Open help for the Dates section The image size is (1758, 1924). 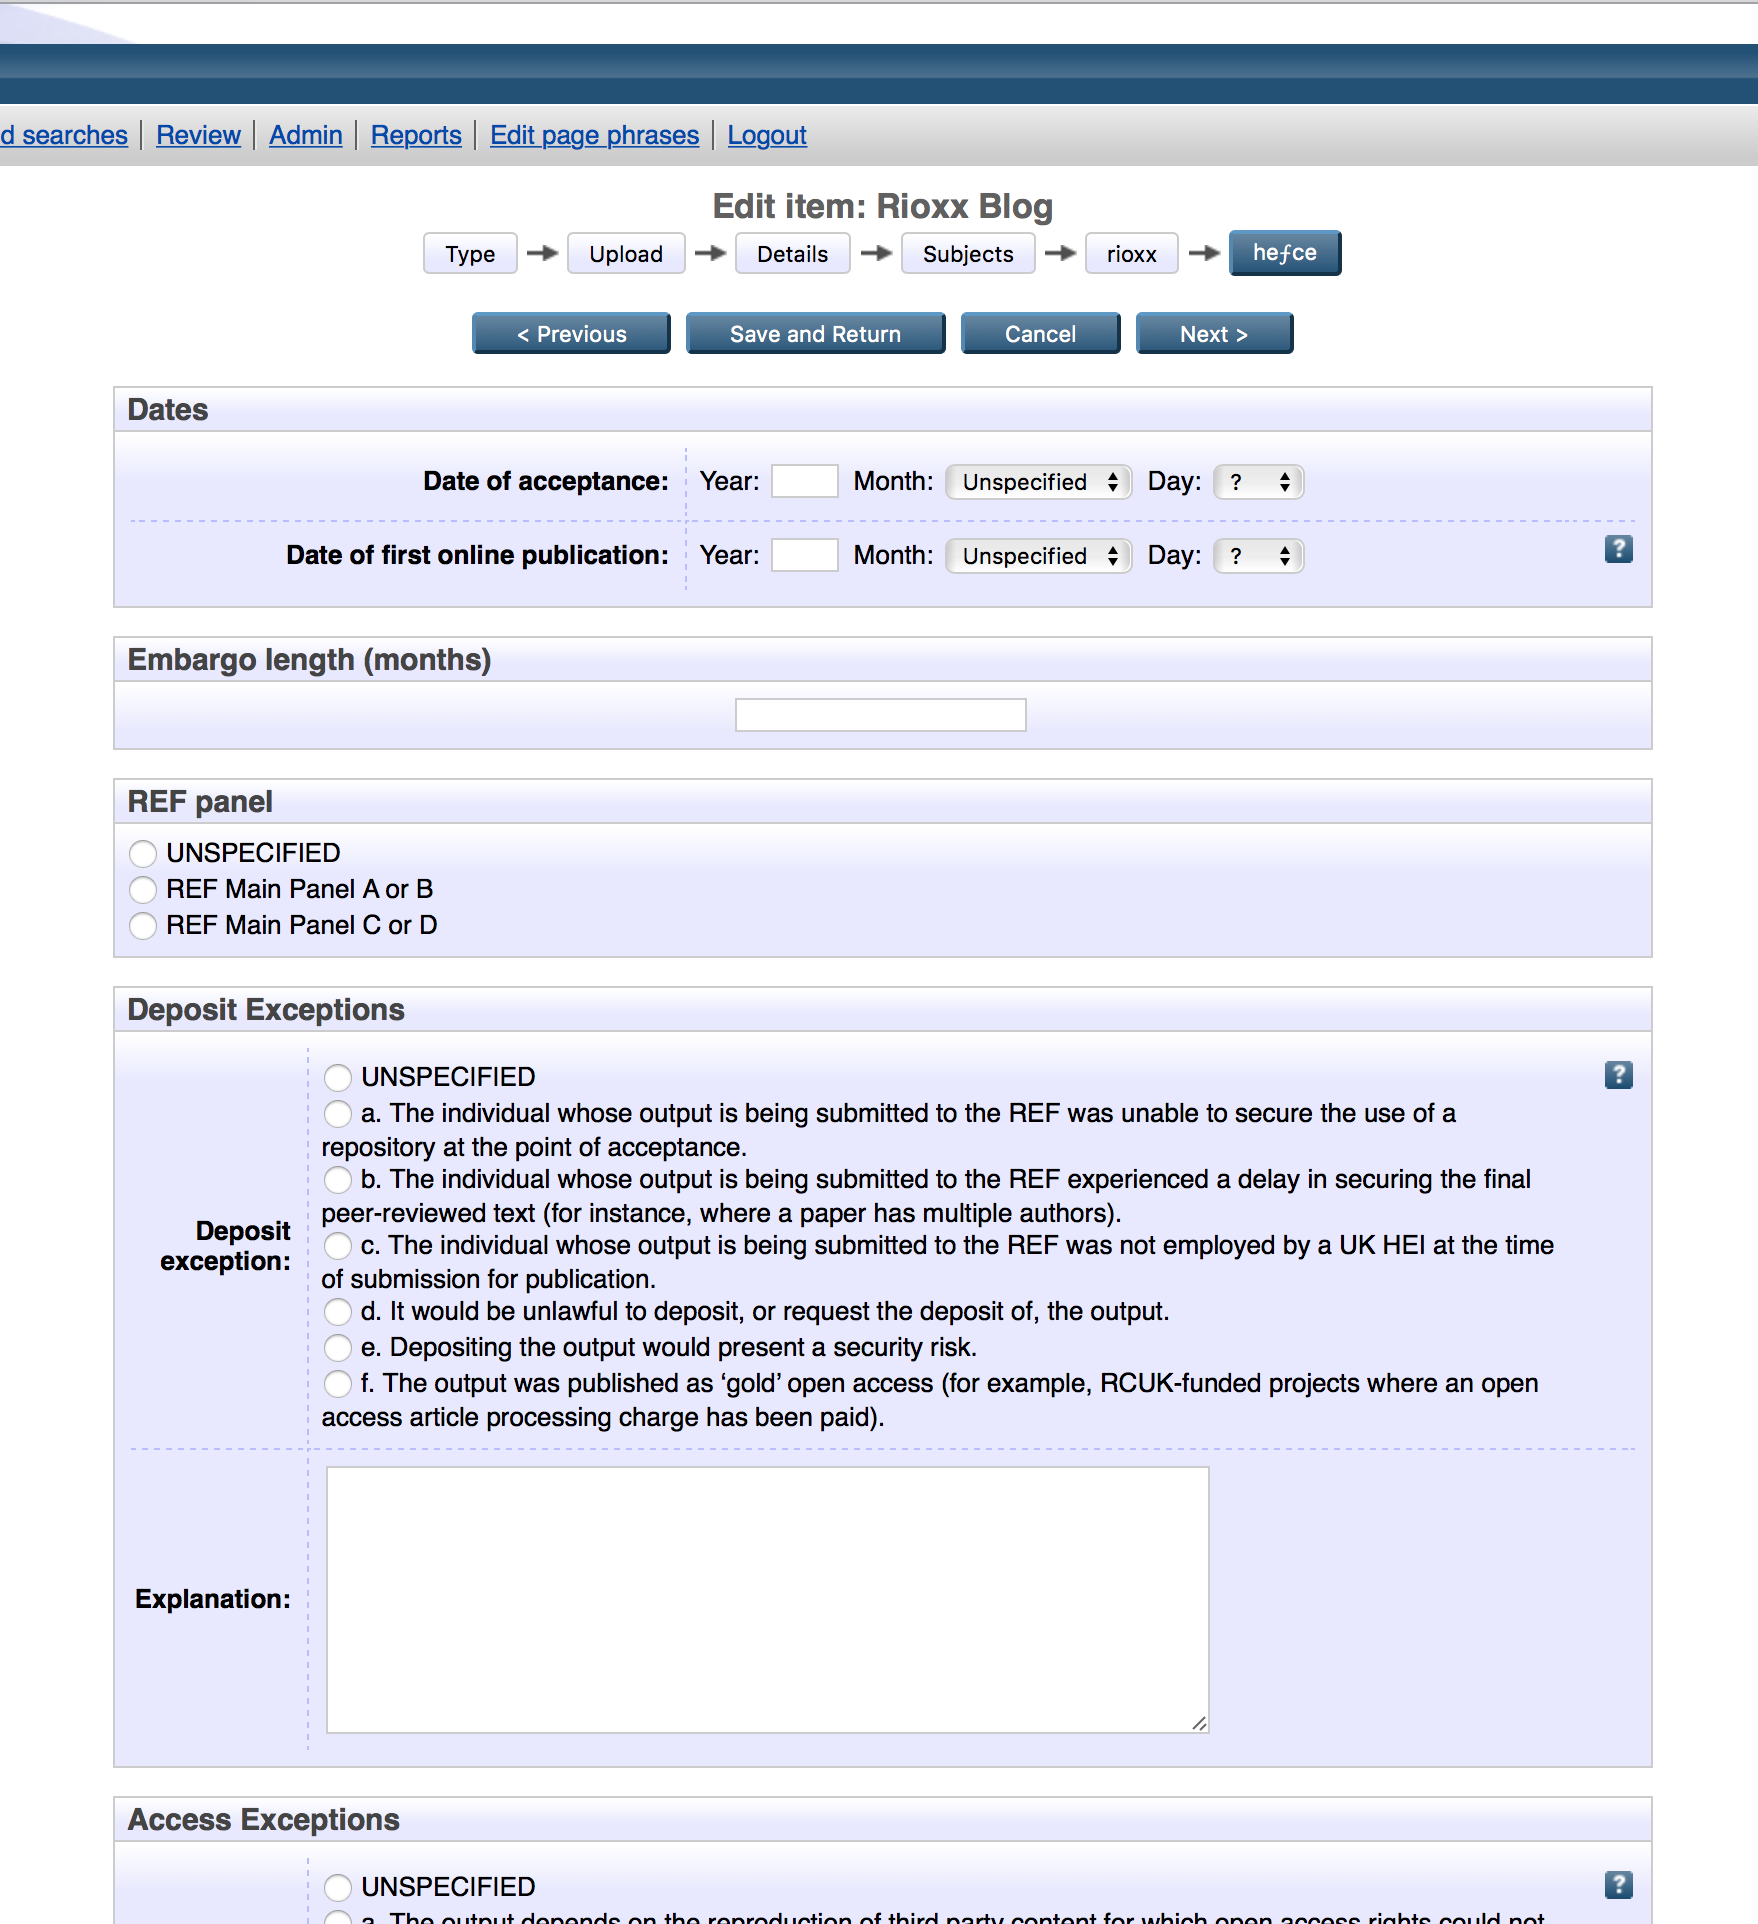pyautogui.click(x=1618, y=549)
